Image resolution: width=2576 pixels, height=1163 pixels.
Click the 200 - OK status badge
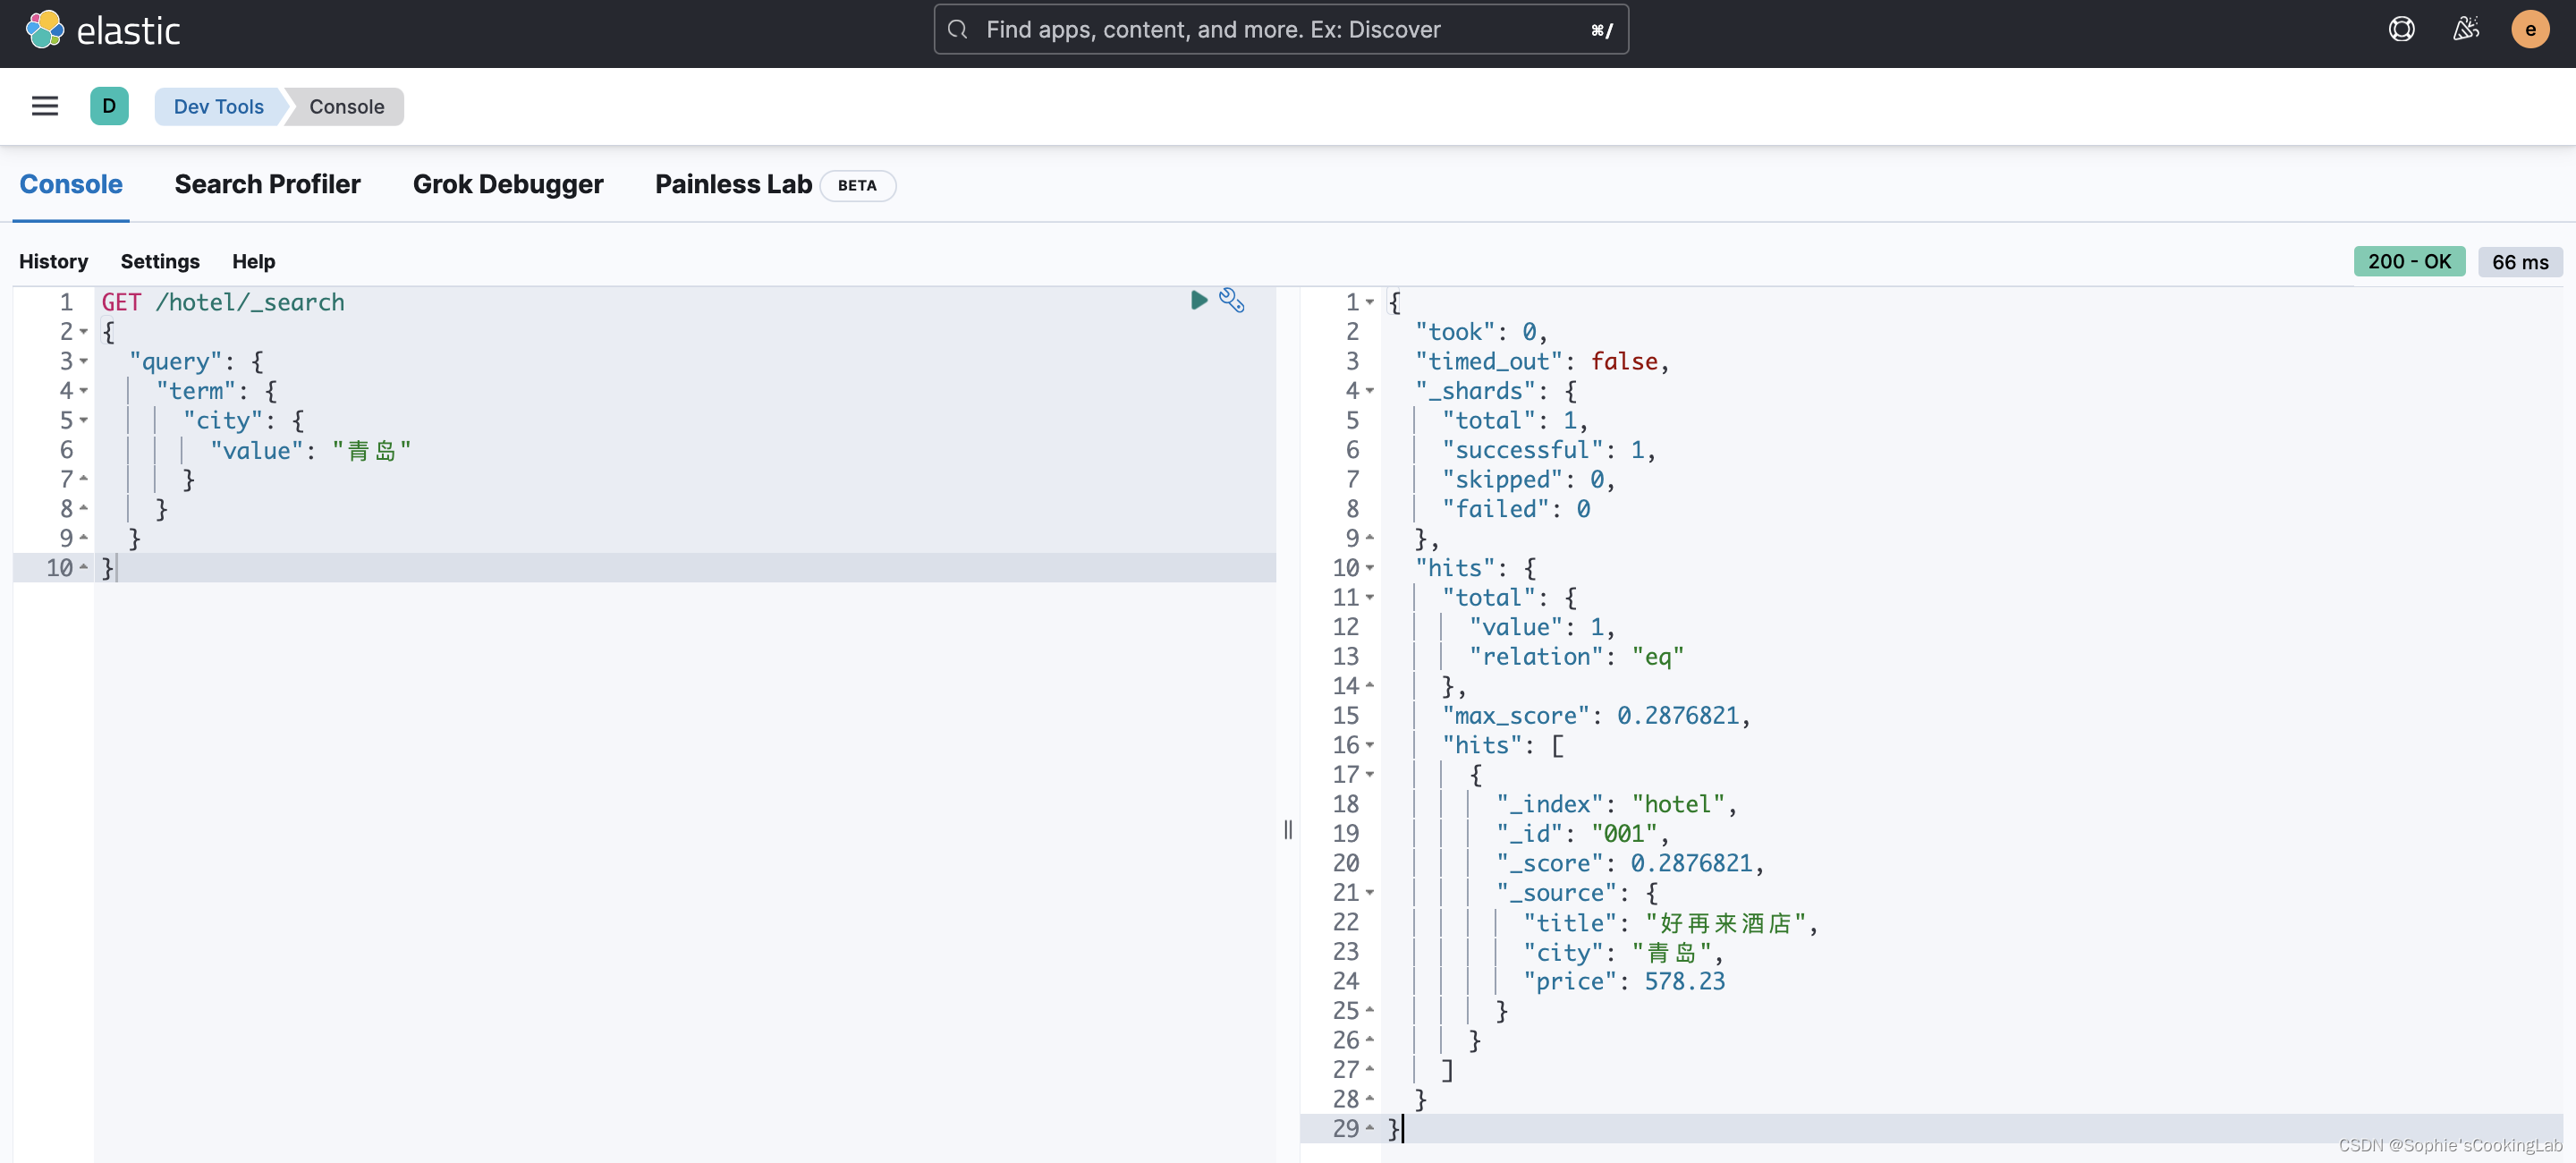point(2409,261)
